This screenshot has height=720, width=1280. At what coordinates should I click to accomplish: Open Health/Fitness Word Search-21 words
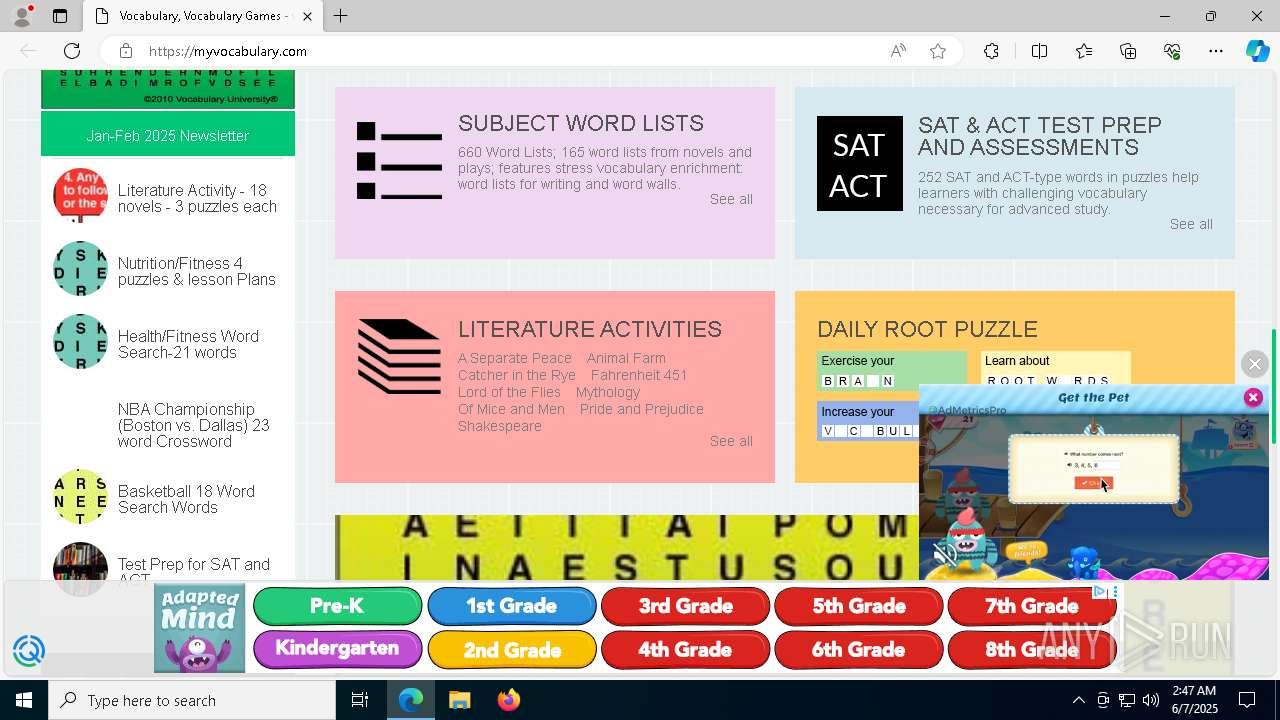click(188, 344)
